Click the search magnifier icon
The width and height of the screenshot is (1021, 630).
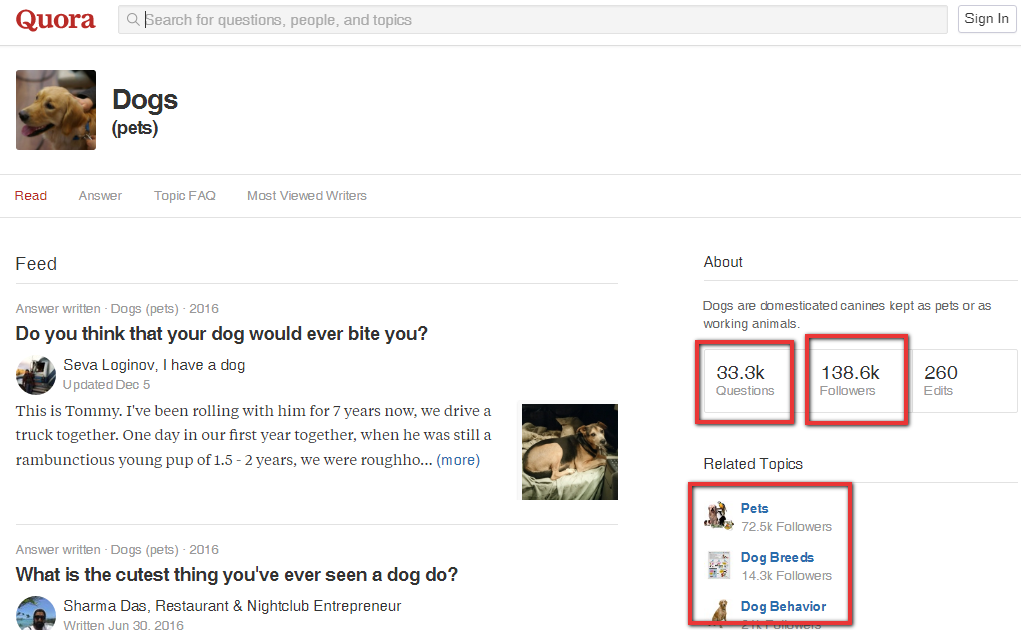[133, 20]
